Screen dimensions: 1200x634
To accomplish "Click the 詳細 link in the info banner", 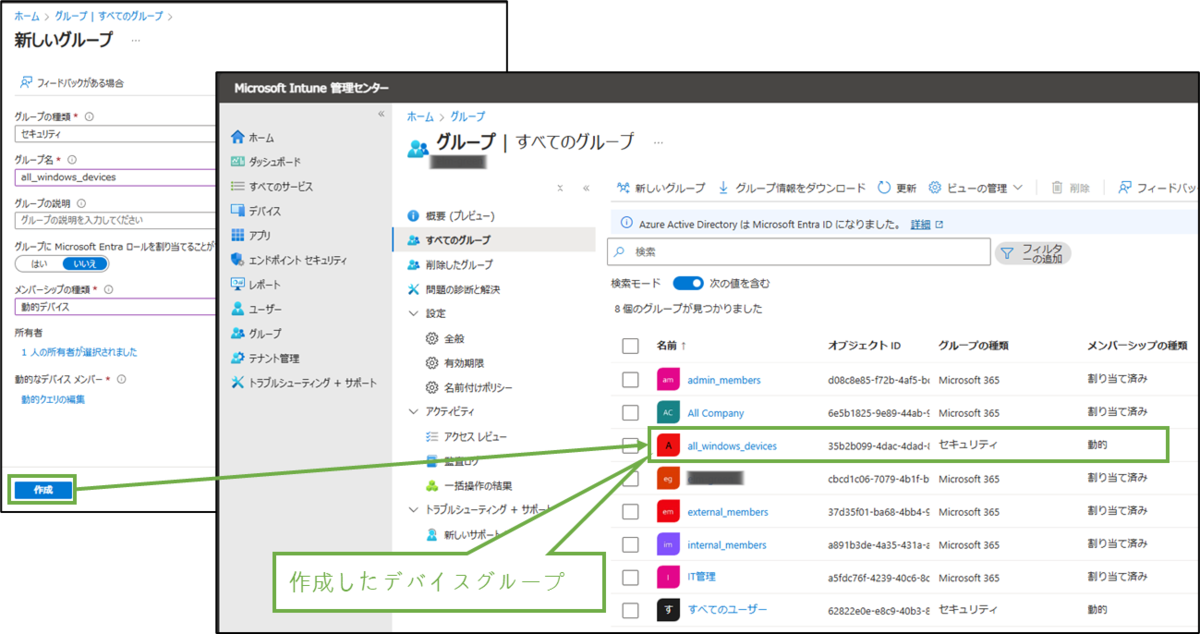I will (920, 224).
